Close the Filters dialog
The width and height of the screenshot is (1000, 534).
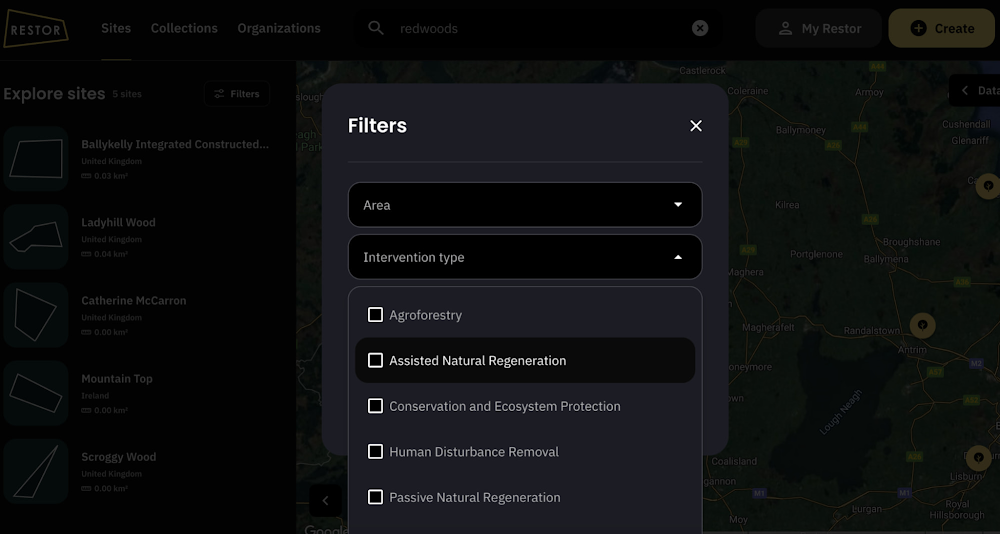coord(696,126)
